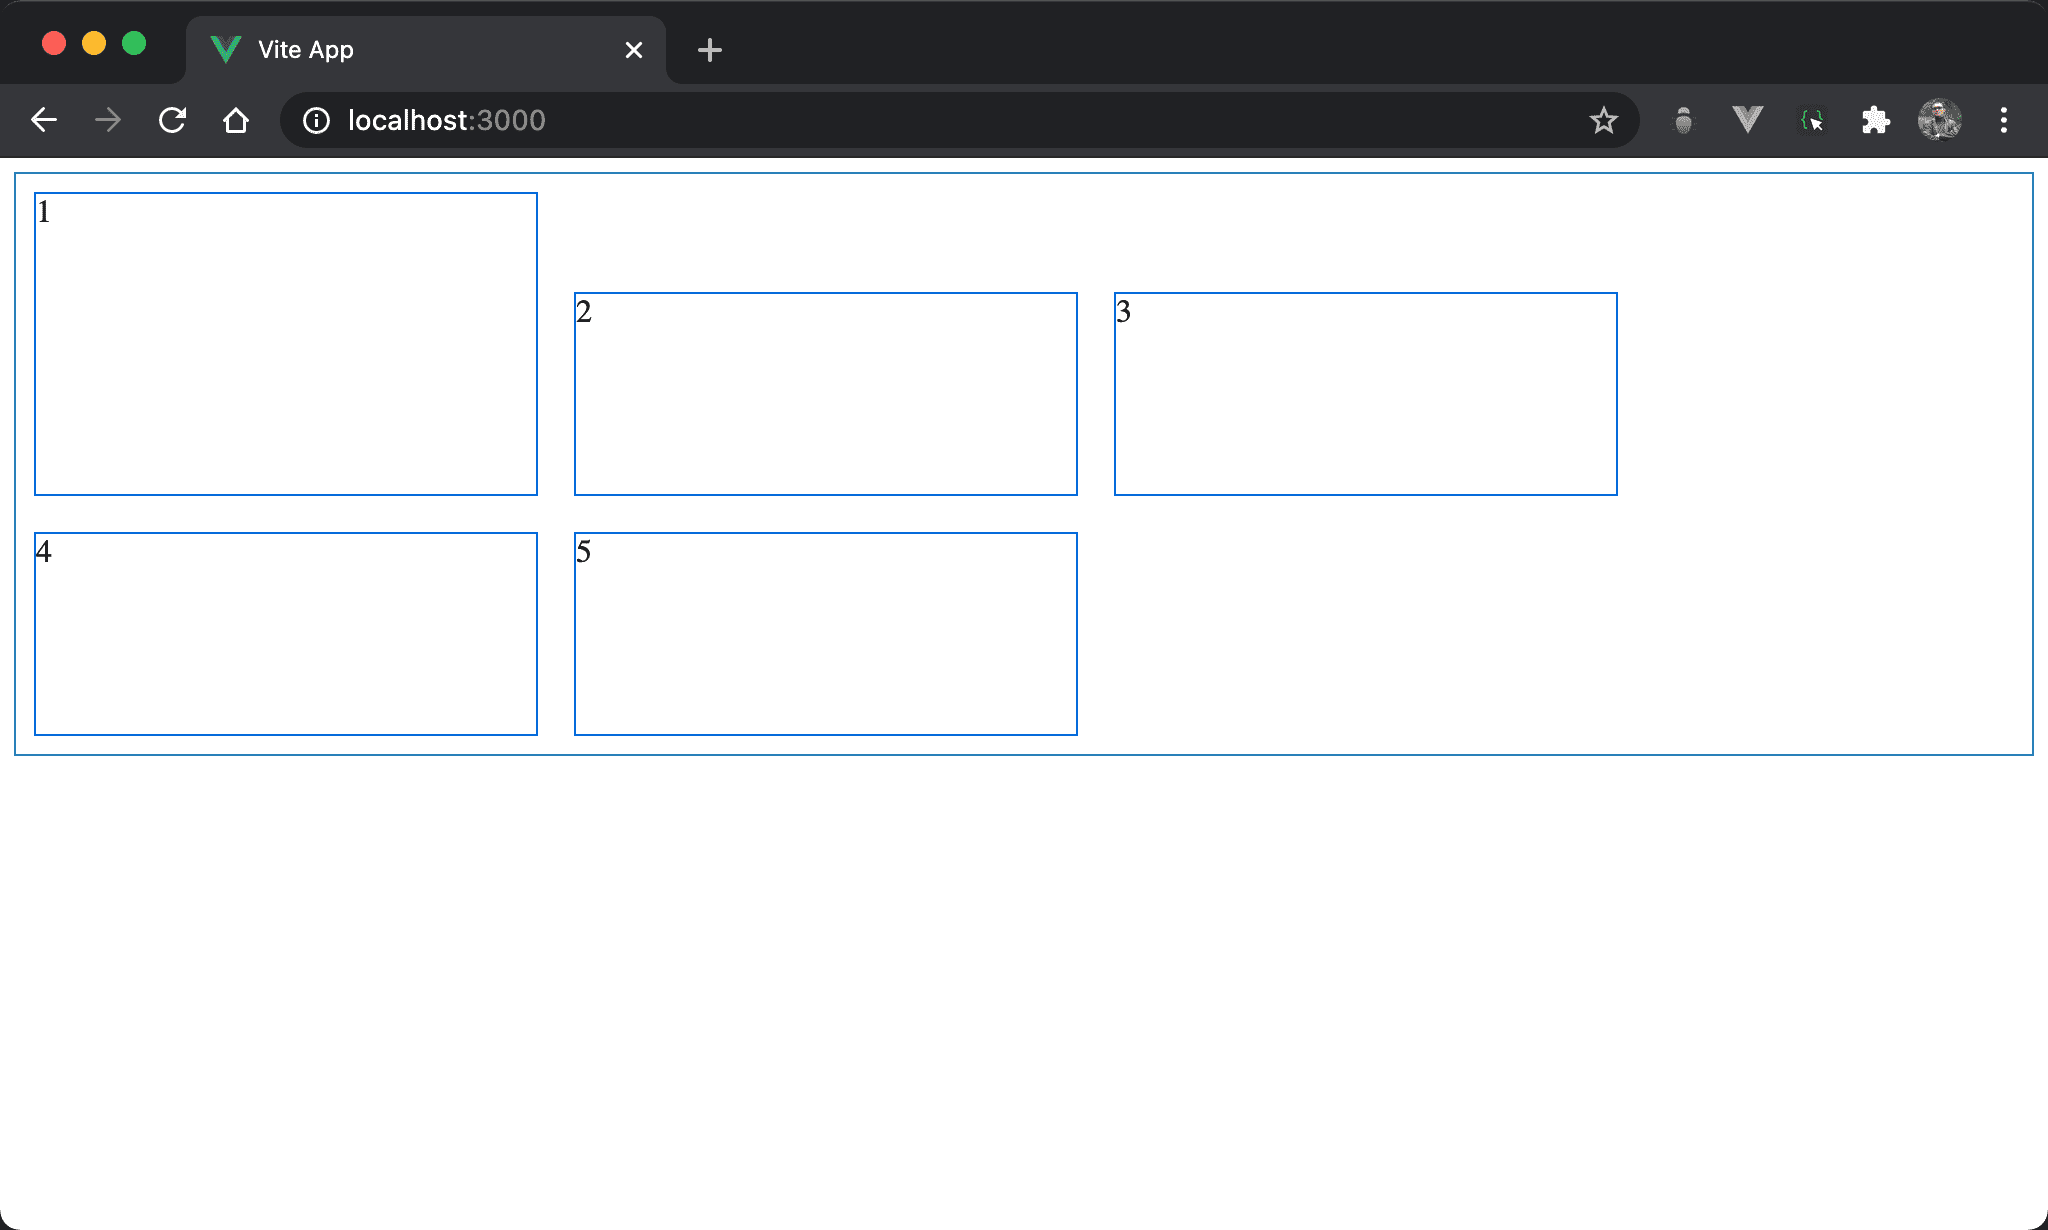The height and width of the screenshot is (1230, 2048).
Task: Reload the localhost page
Action: point(172,120)
